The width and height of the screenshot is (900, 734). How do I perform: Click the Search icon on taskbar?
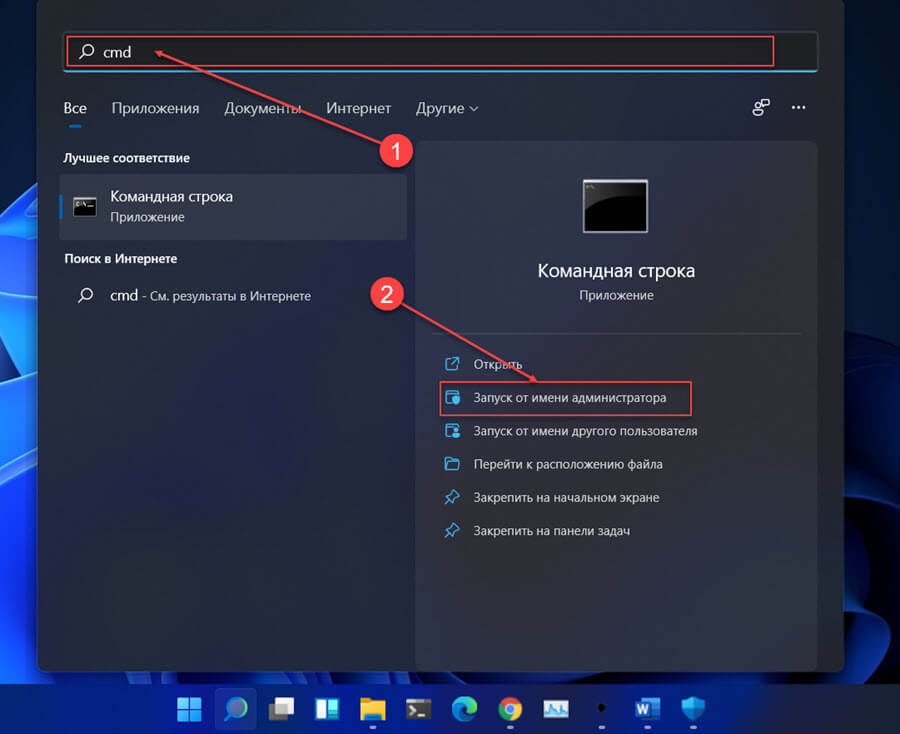(x=235, y=709)
